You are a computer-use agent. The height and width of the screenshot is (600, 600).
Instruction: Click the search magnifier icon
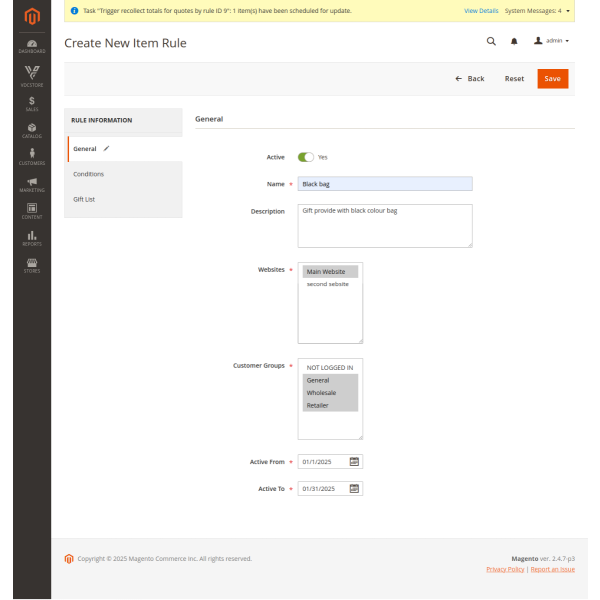pos(490,42)
